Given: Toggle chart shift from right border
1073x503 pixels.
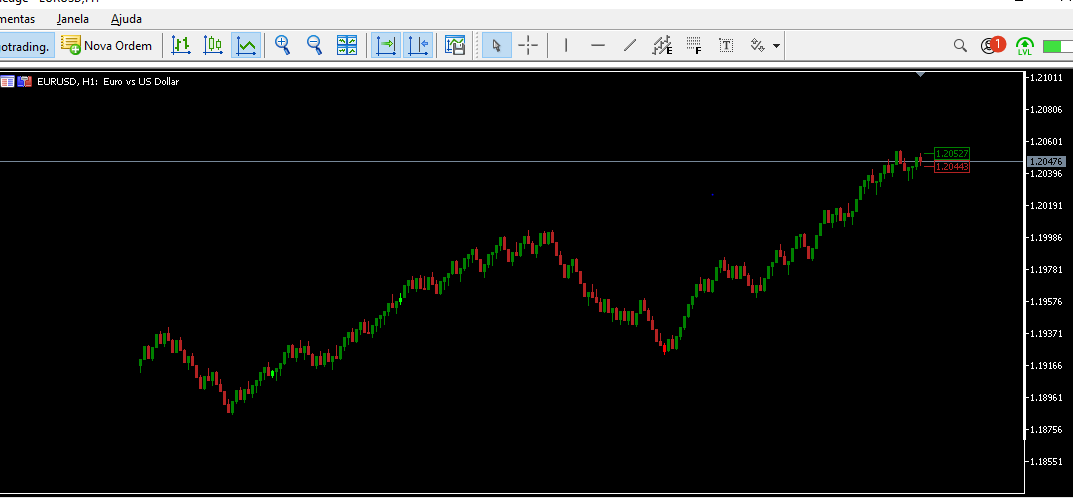Looking at the screenshot, I should point(418,46).
